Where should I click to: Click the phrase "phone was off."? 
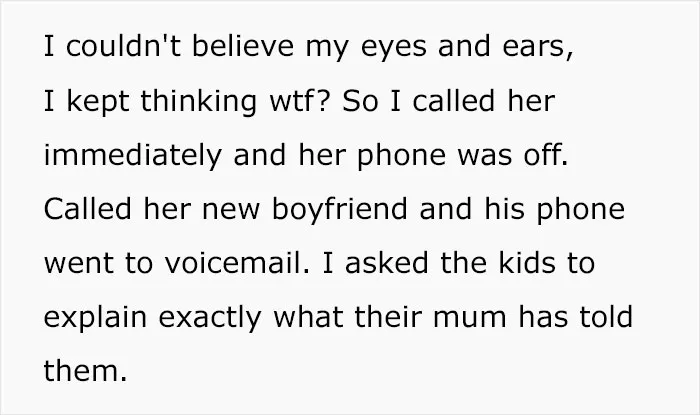(x=462, y=157)
